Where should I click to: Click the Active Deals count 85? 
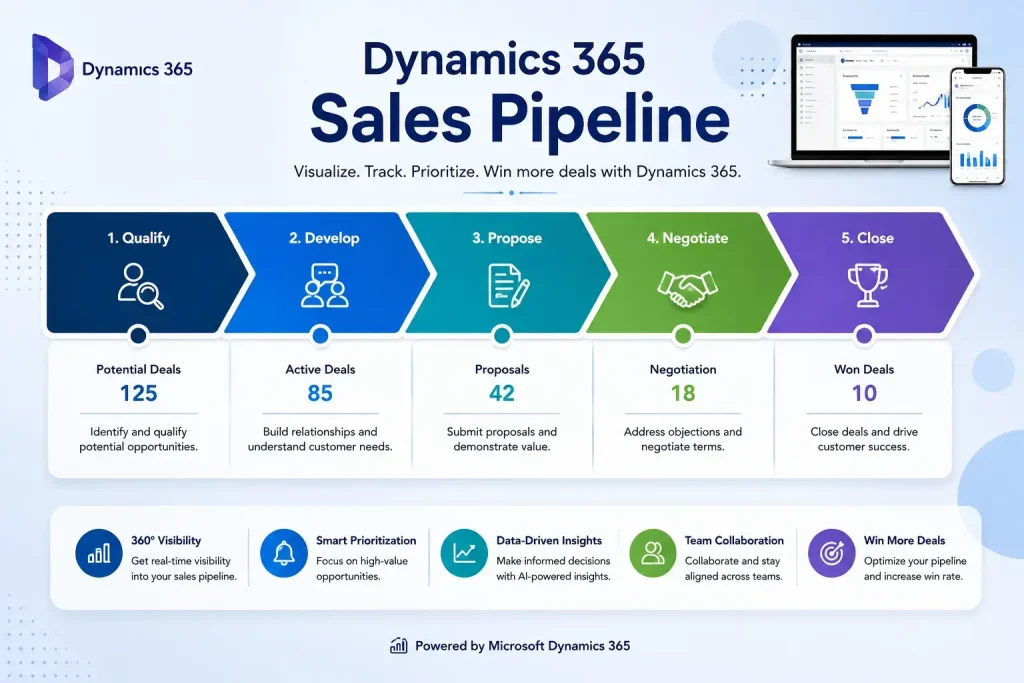click(320, 393)
